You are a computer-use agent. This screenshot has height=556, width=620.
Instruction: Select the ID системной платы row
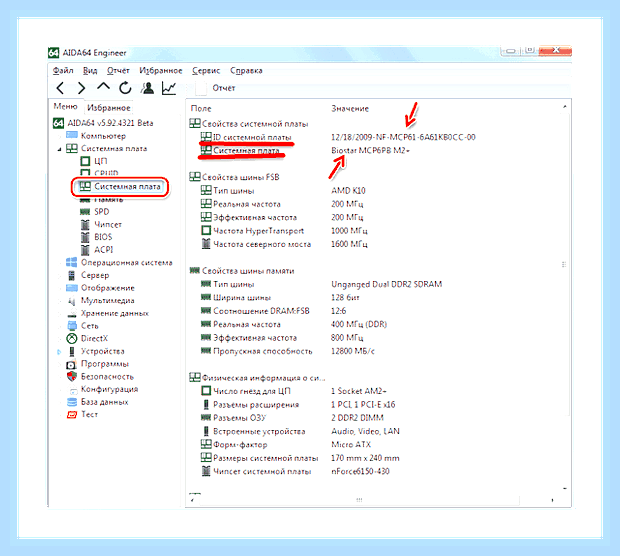pos(338,137)
